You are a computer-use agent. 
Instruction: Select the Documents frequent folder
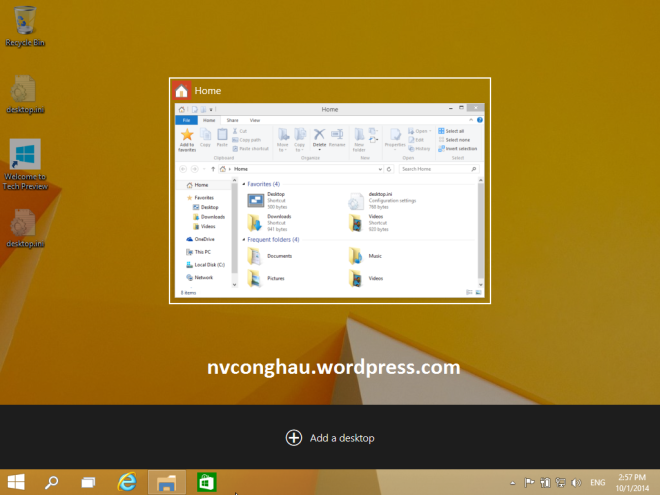tap(269, 256)
